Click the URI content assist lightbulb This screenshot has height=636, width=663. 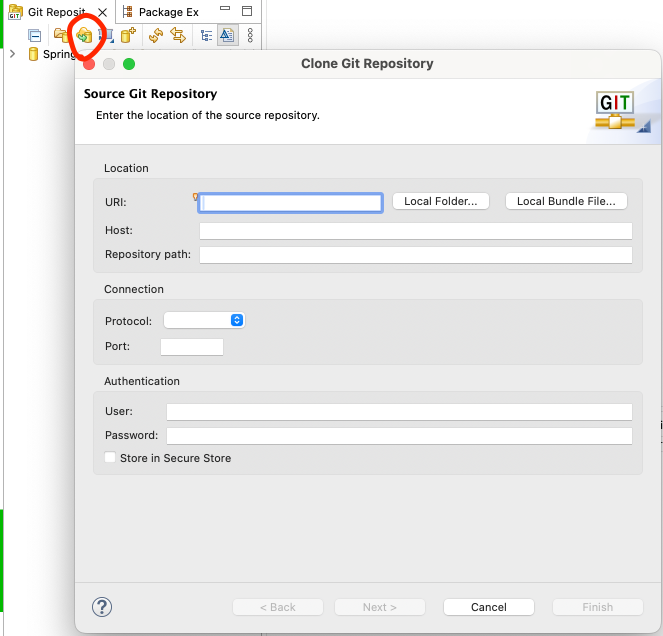coord(195,197)
